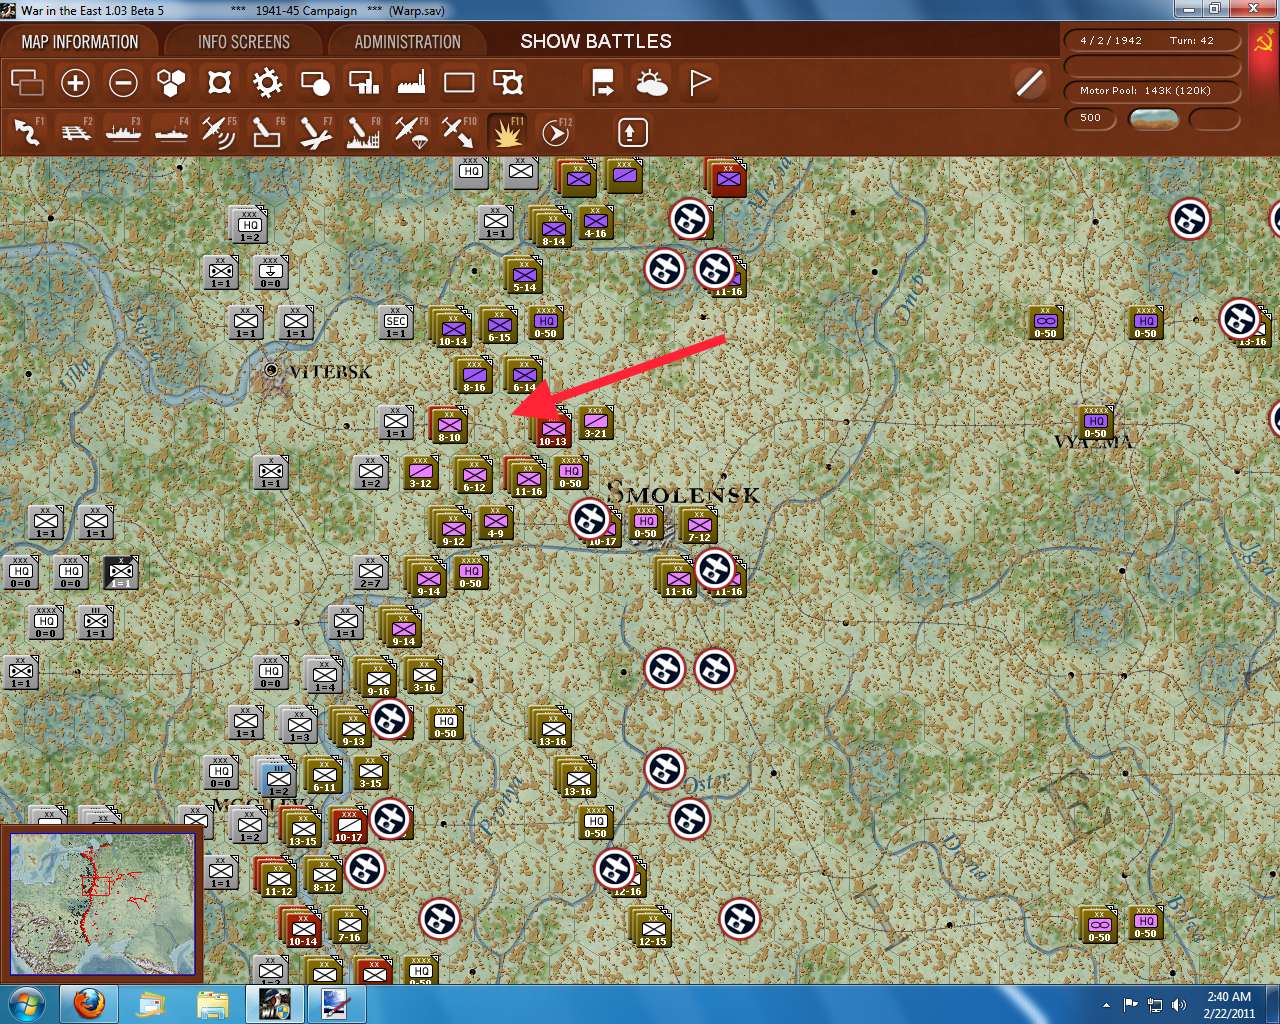The image size is (1280, 1024).
Task: Open the Administration tab
Action: [x=407, y=42]
